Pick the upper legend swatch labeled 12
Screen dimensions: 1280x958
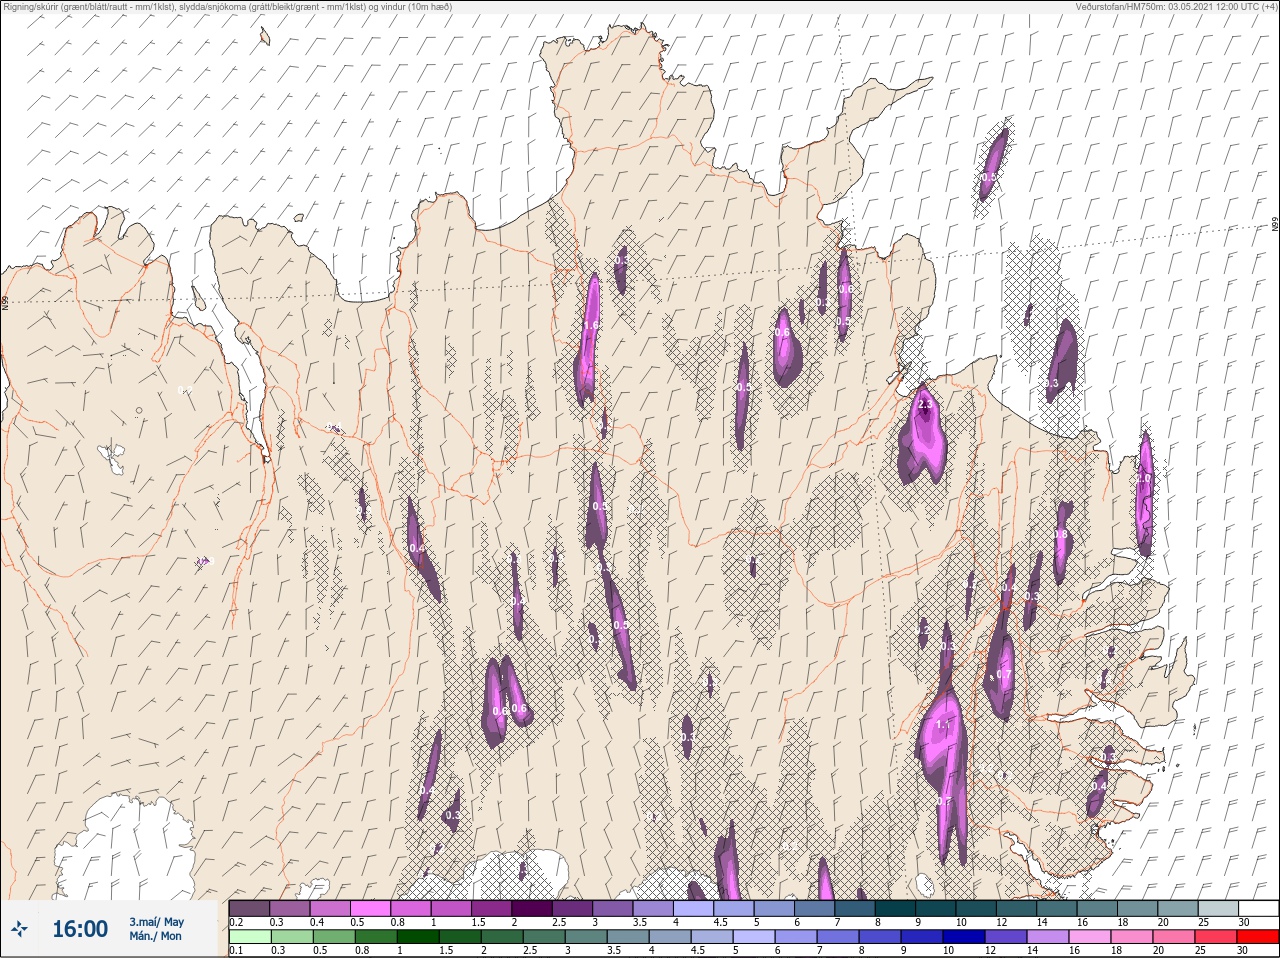pos(1016,908)
